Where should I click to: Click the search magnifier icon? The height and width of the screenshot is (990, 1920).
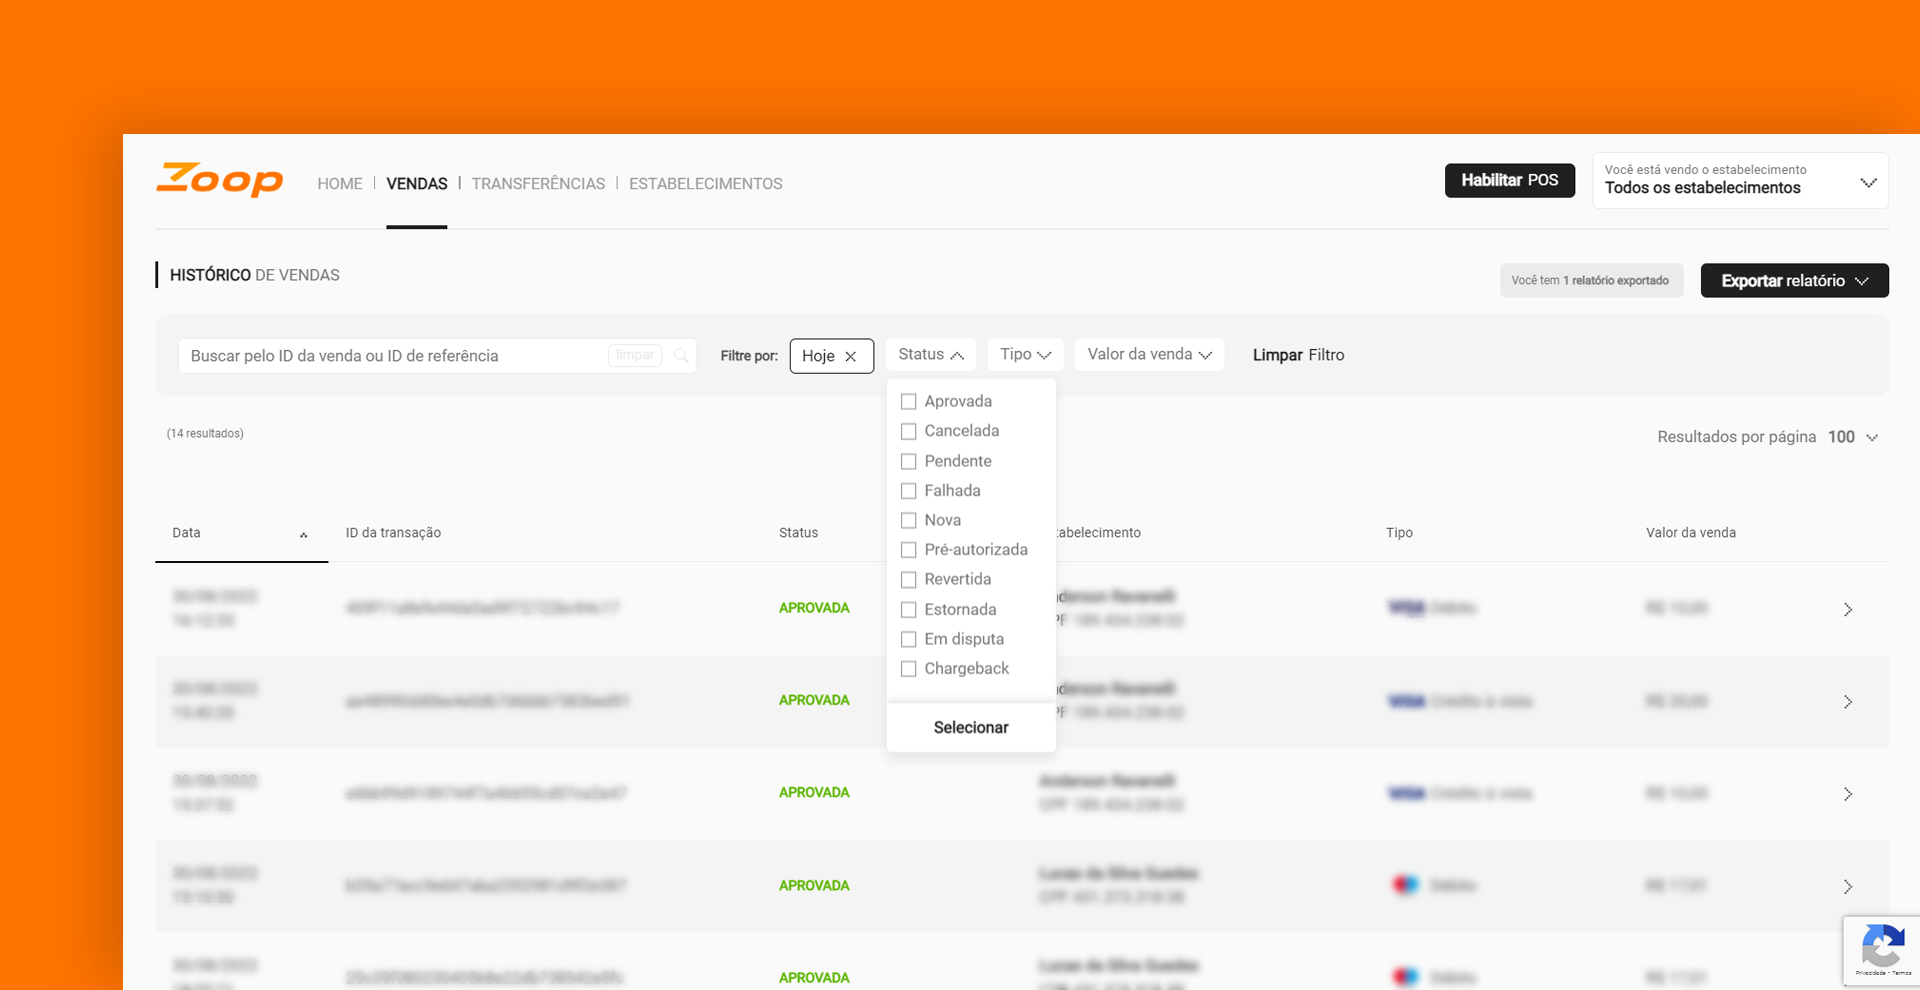[x=681, y=355]
